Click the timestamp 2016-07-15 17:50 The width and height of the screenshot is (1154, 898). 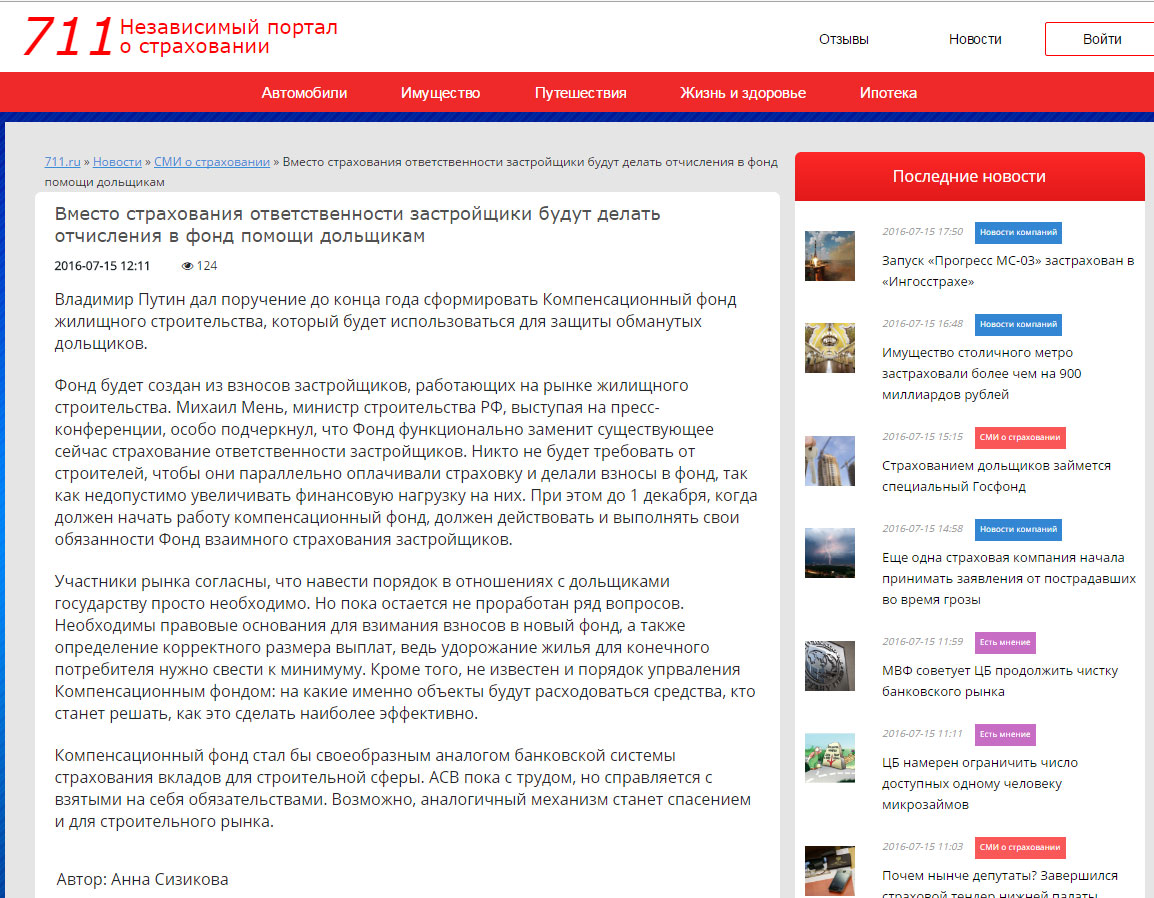click(x=922, y=232)
